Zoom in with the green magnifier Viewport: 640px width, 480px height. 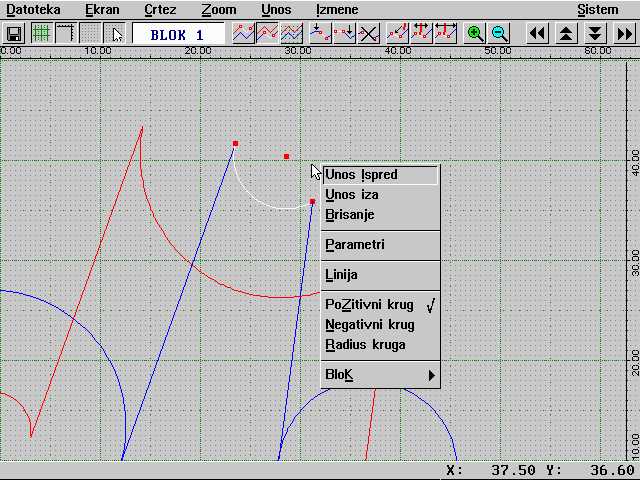475,33
